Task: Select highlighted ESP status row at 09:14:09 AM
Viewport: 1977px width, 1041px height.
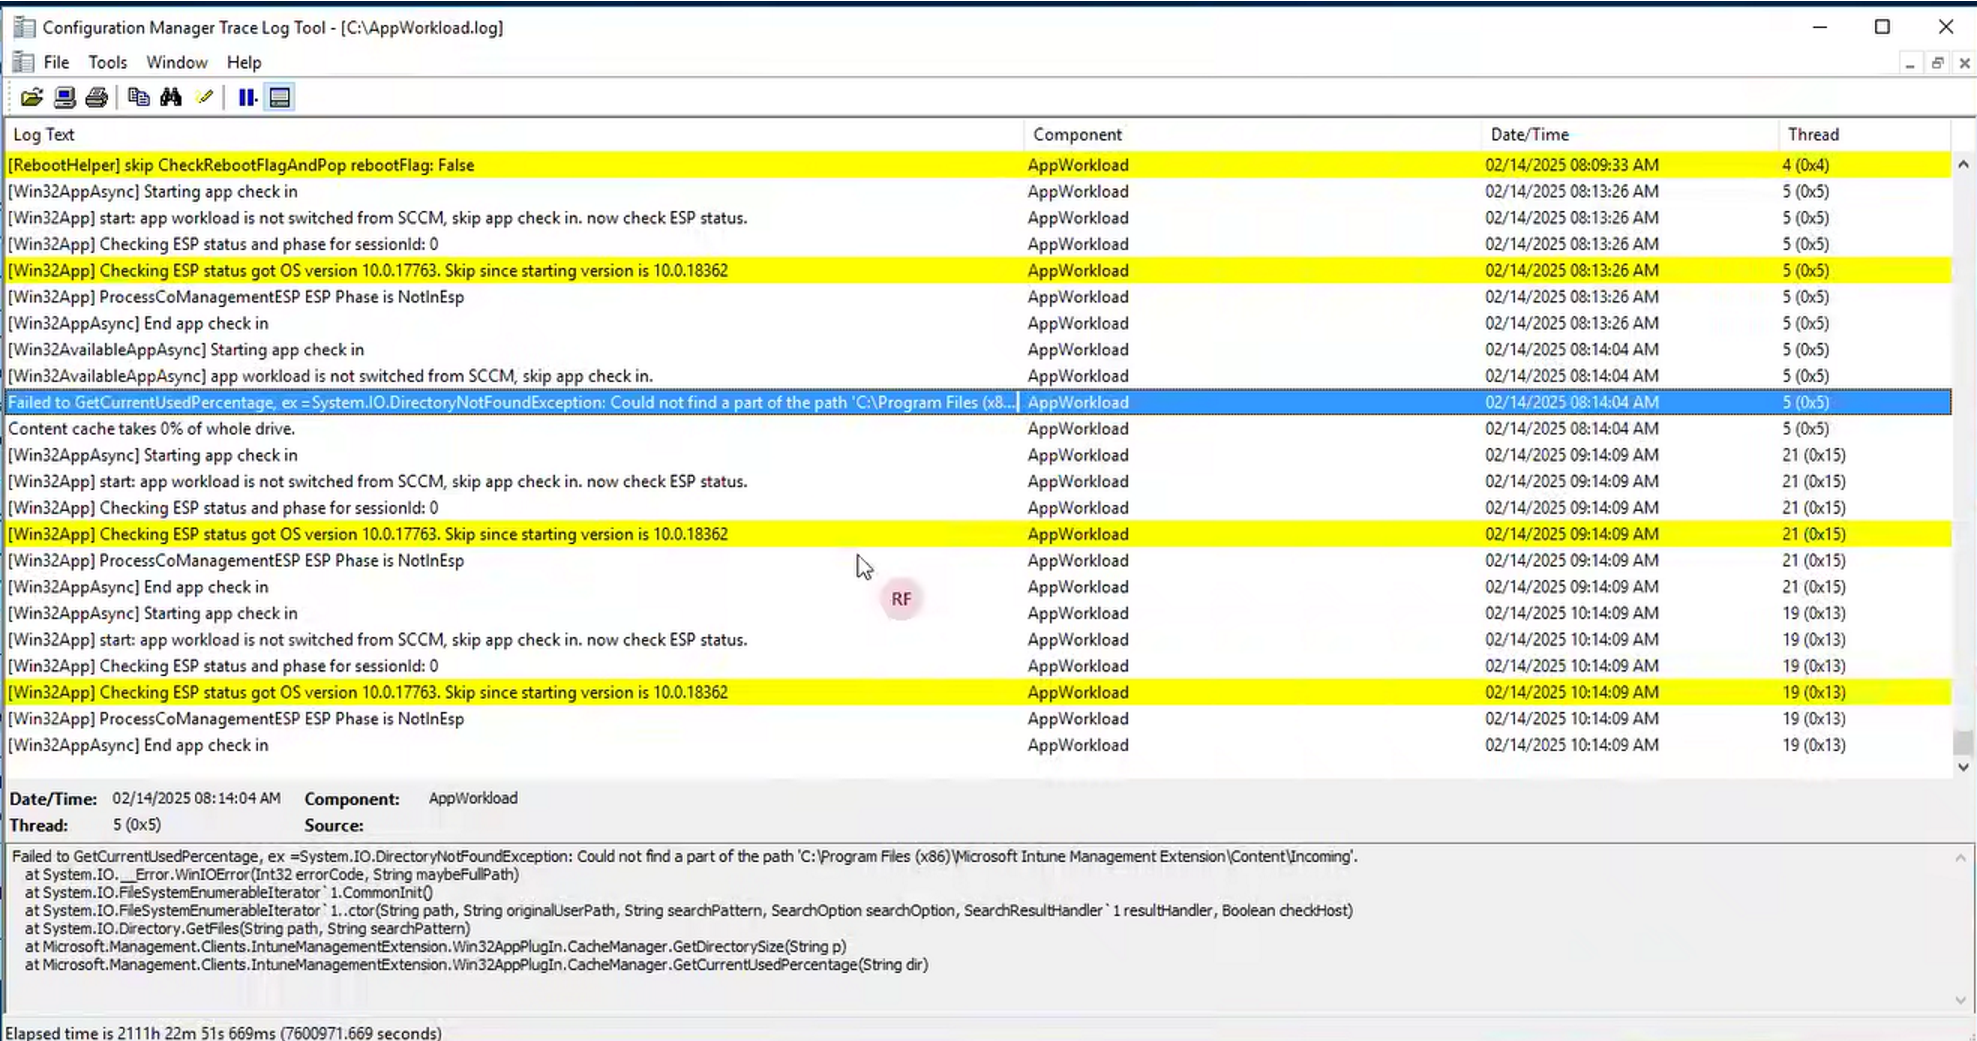Action: click(x=978, y=534)
